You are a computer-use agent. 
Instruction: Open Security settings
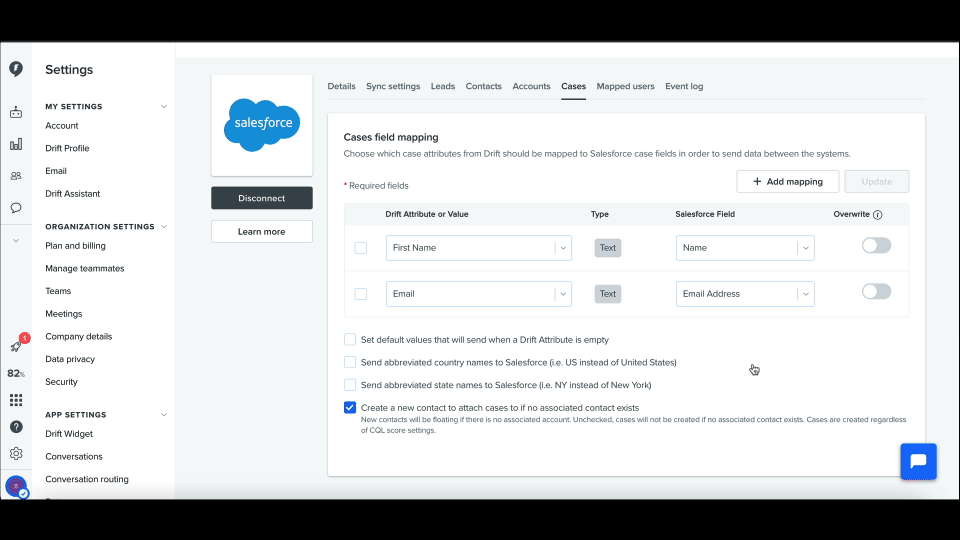click(x=61, y=381)
